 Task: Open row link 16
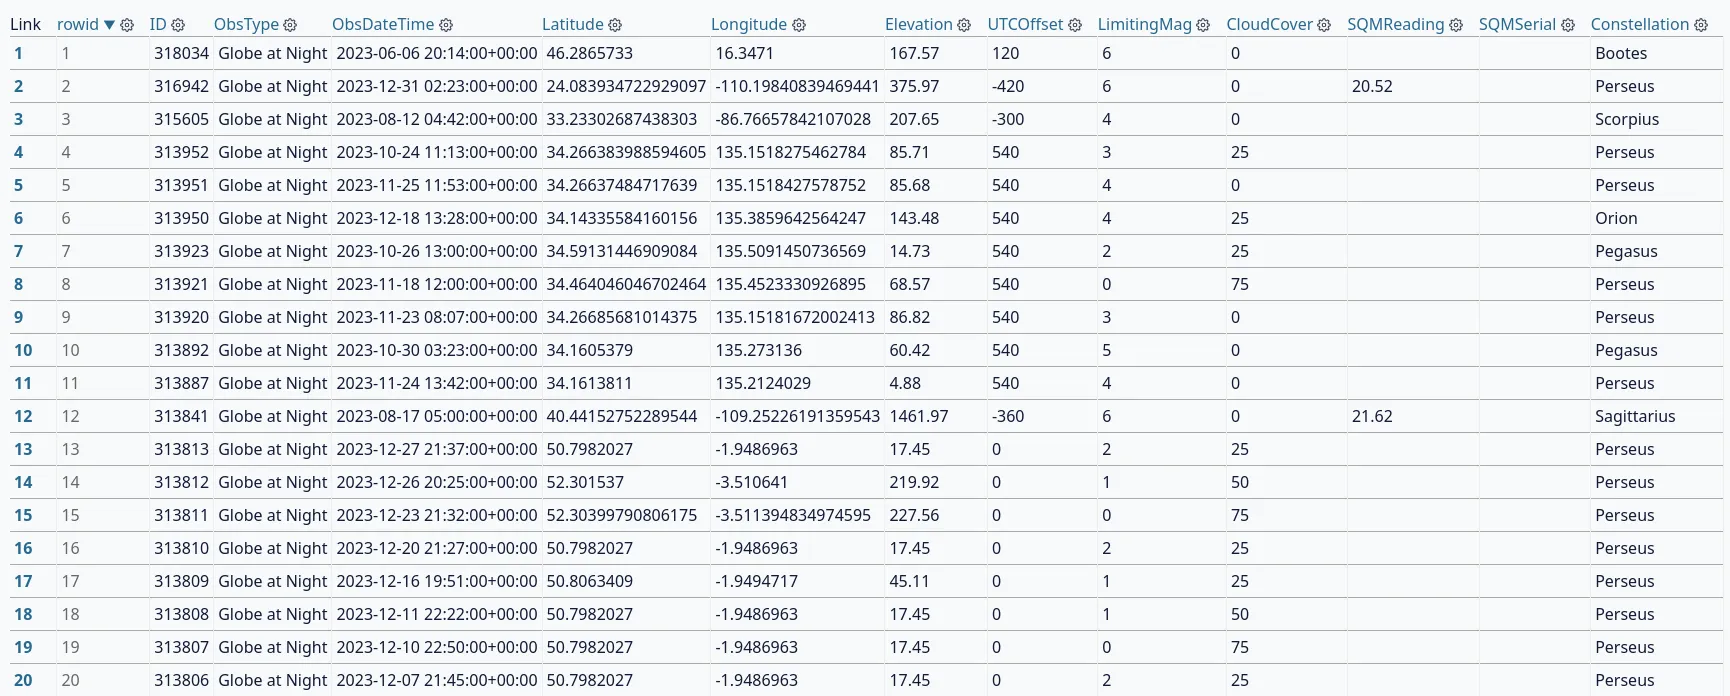click(23, 548)
